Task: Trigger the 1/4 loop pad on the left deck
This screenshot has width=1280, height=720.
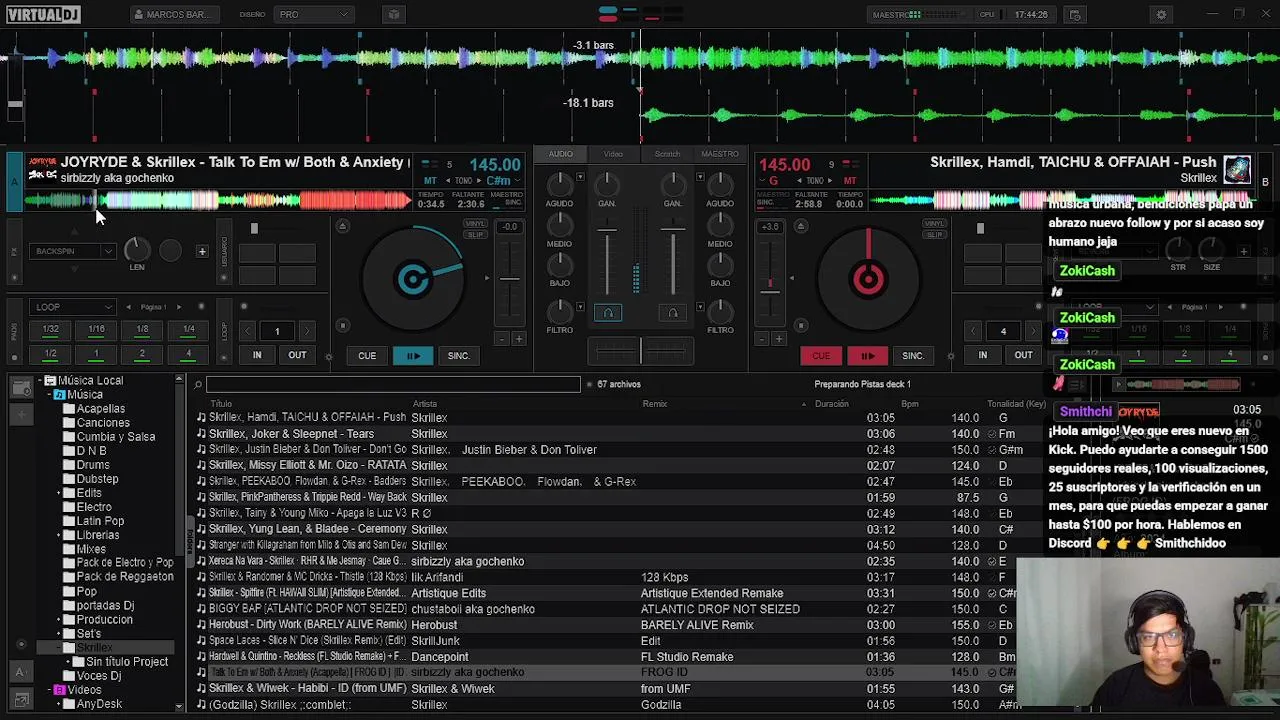Action: (x=188, y=329)
